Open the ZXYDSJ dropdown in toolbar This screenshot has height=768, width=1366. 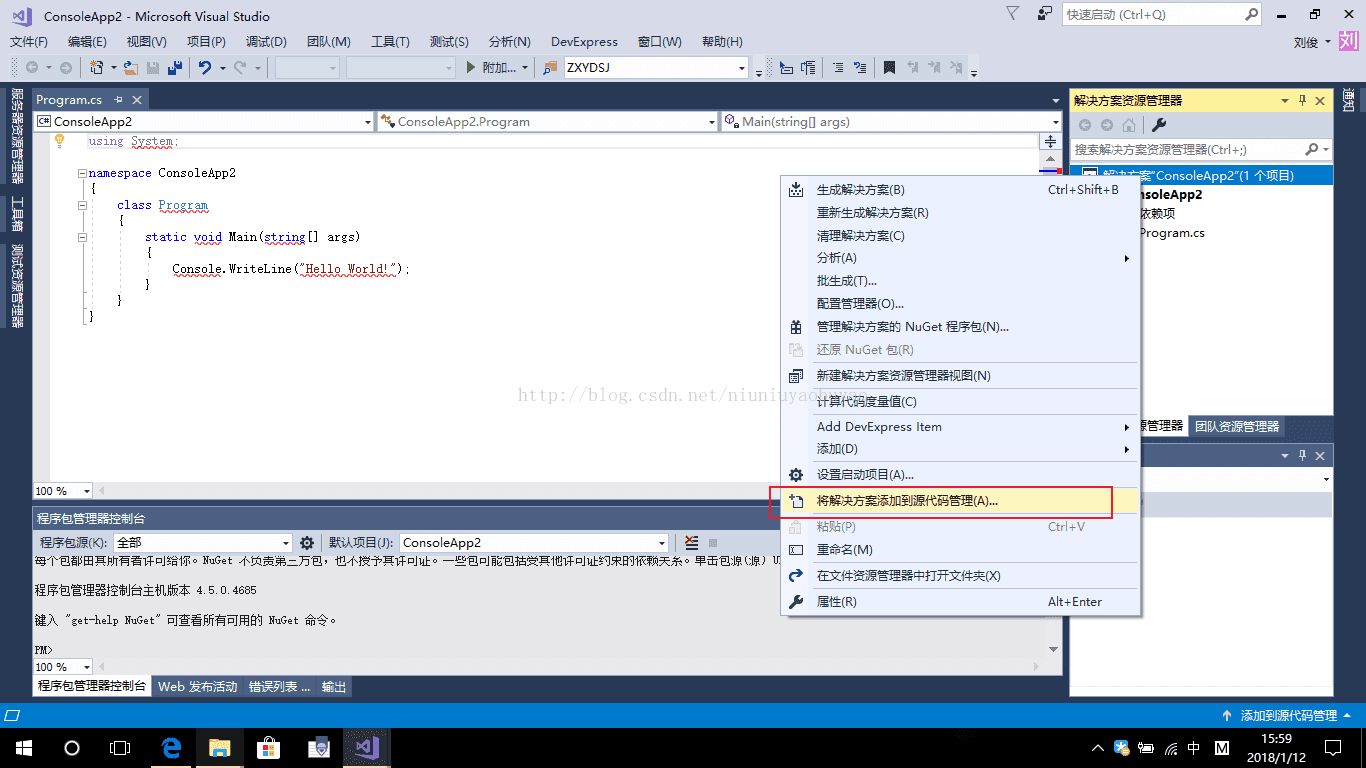(742, 68)
